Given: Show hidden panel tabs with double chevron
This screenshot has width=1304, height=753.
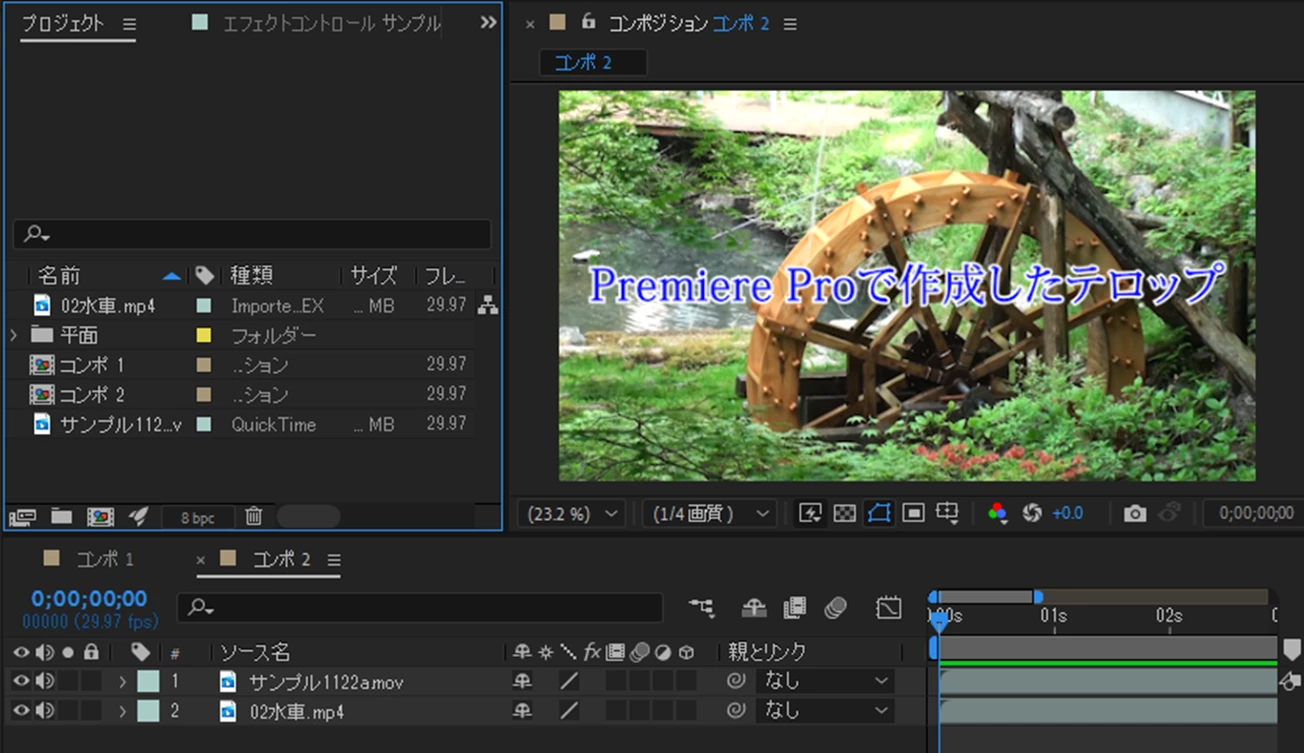Looking at the screenshot, I should (x=488, y=22).
